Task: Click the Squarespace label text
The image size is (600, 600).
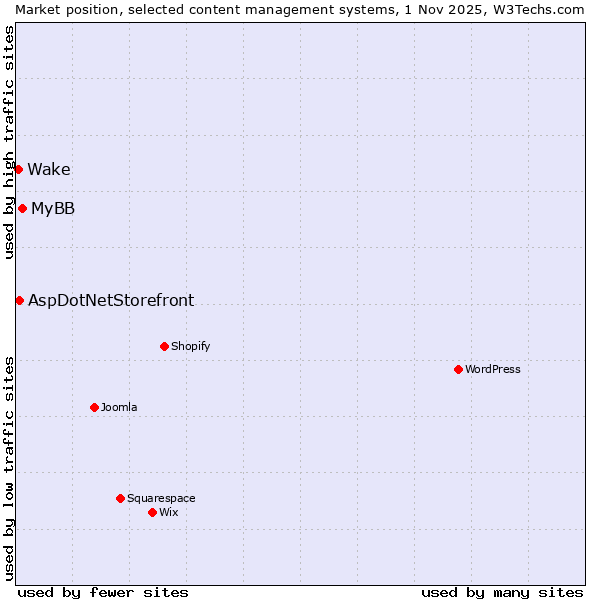Action: (161, 498)
